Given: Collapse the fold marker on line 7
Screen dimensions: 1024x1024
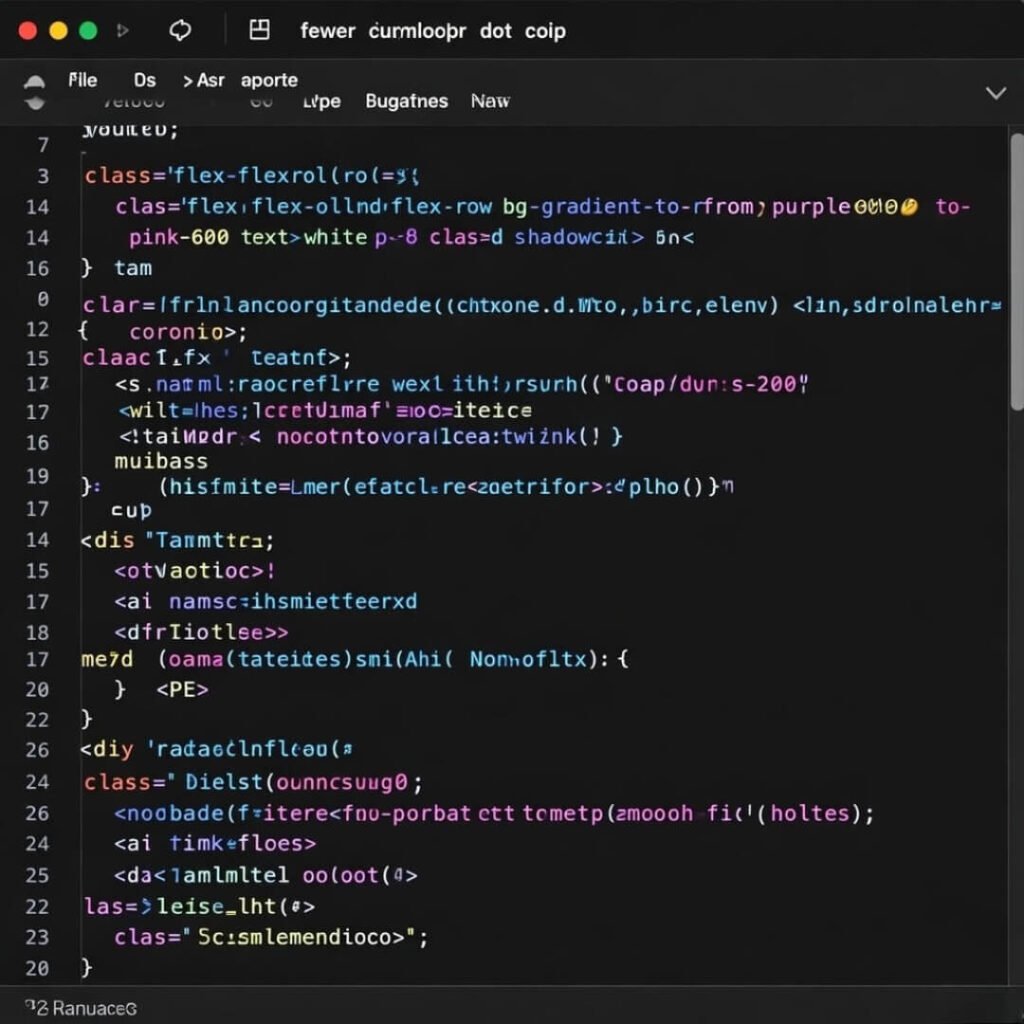Looking at the screenshot, I should click(x=82, y=150).
